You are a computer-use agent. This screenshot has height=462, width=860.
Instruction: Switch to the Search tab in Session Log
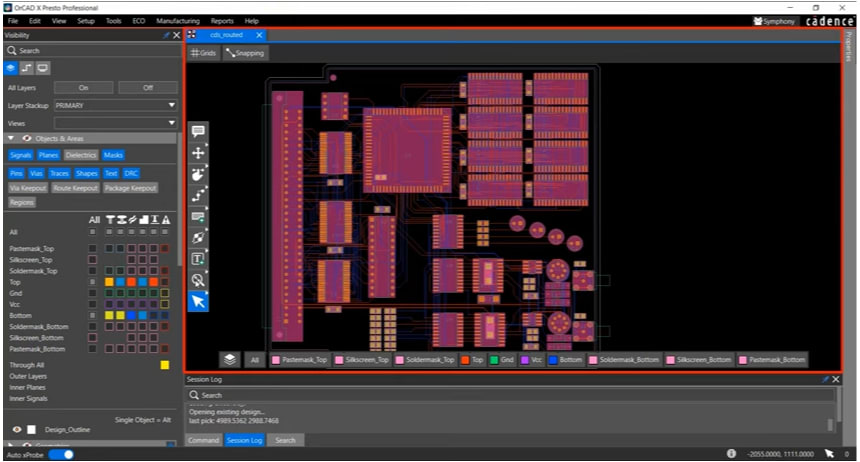(x=285, y=440)
